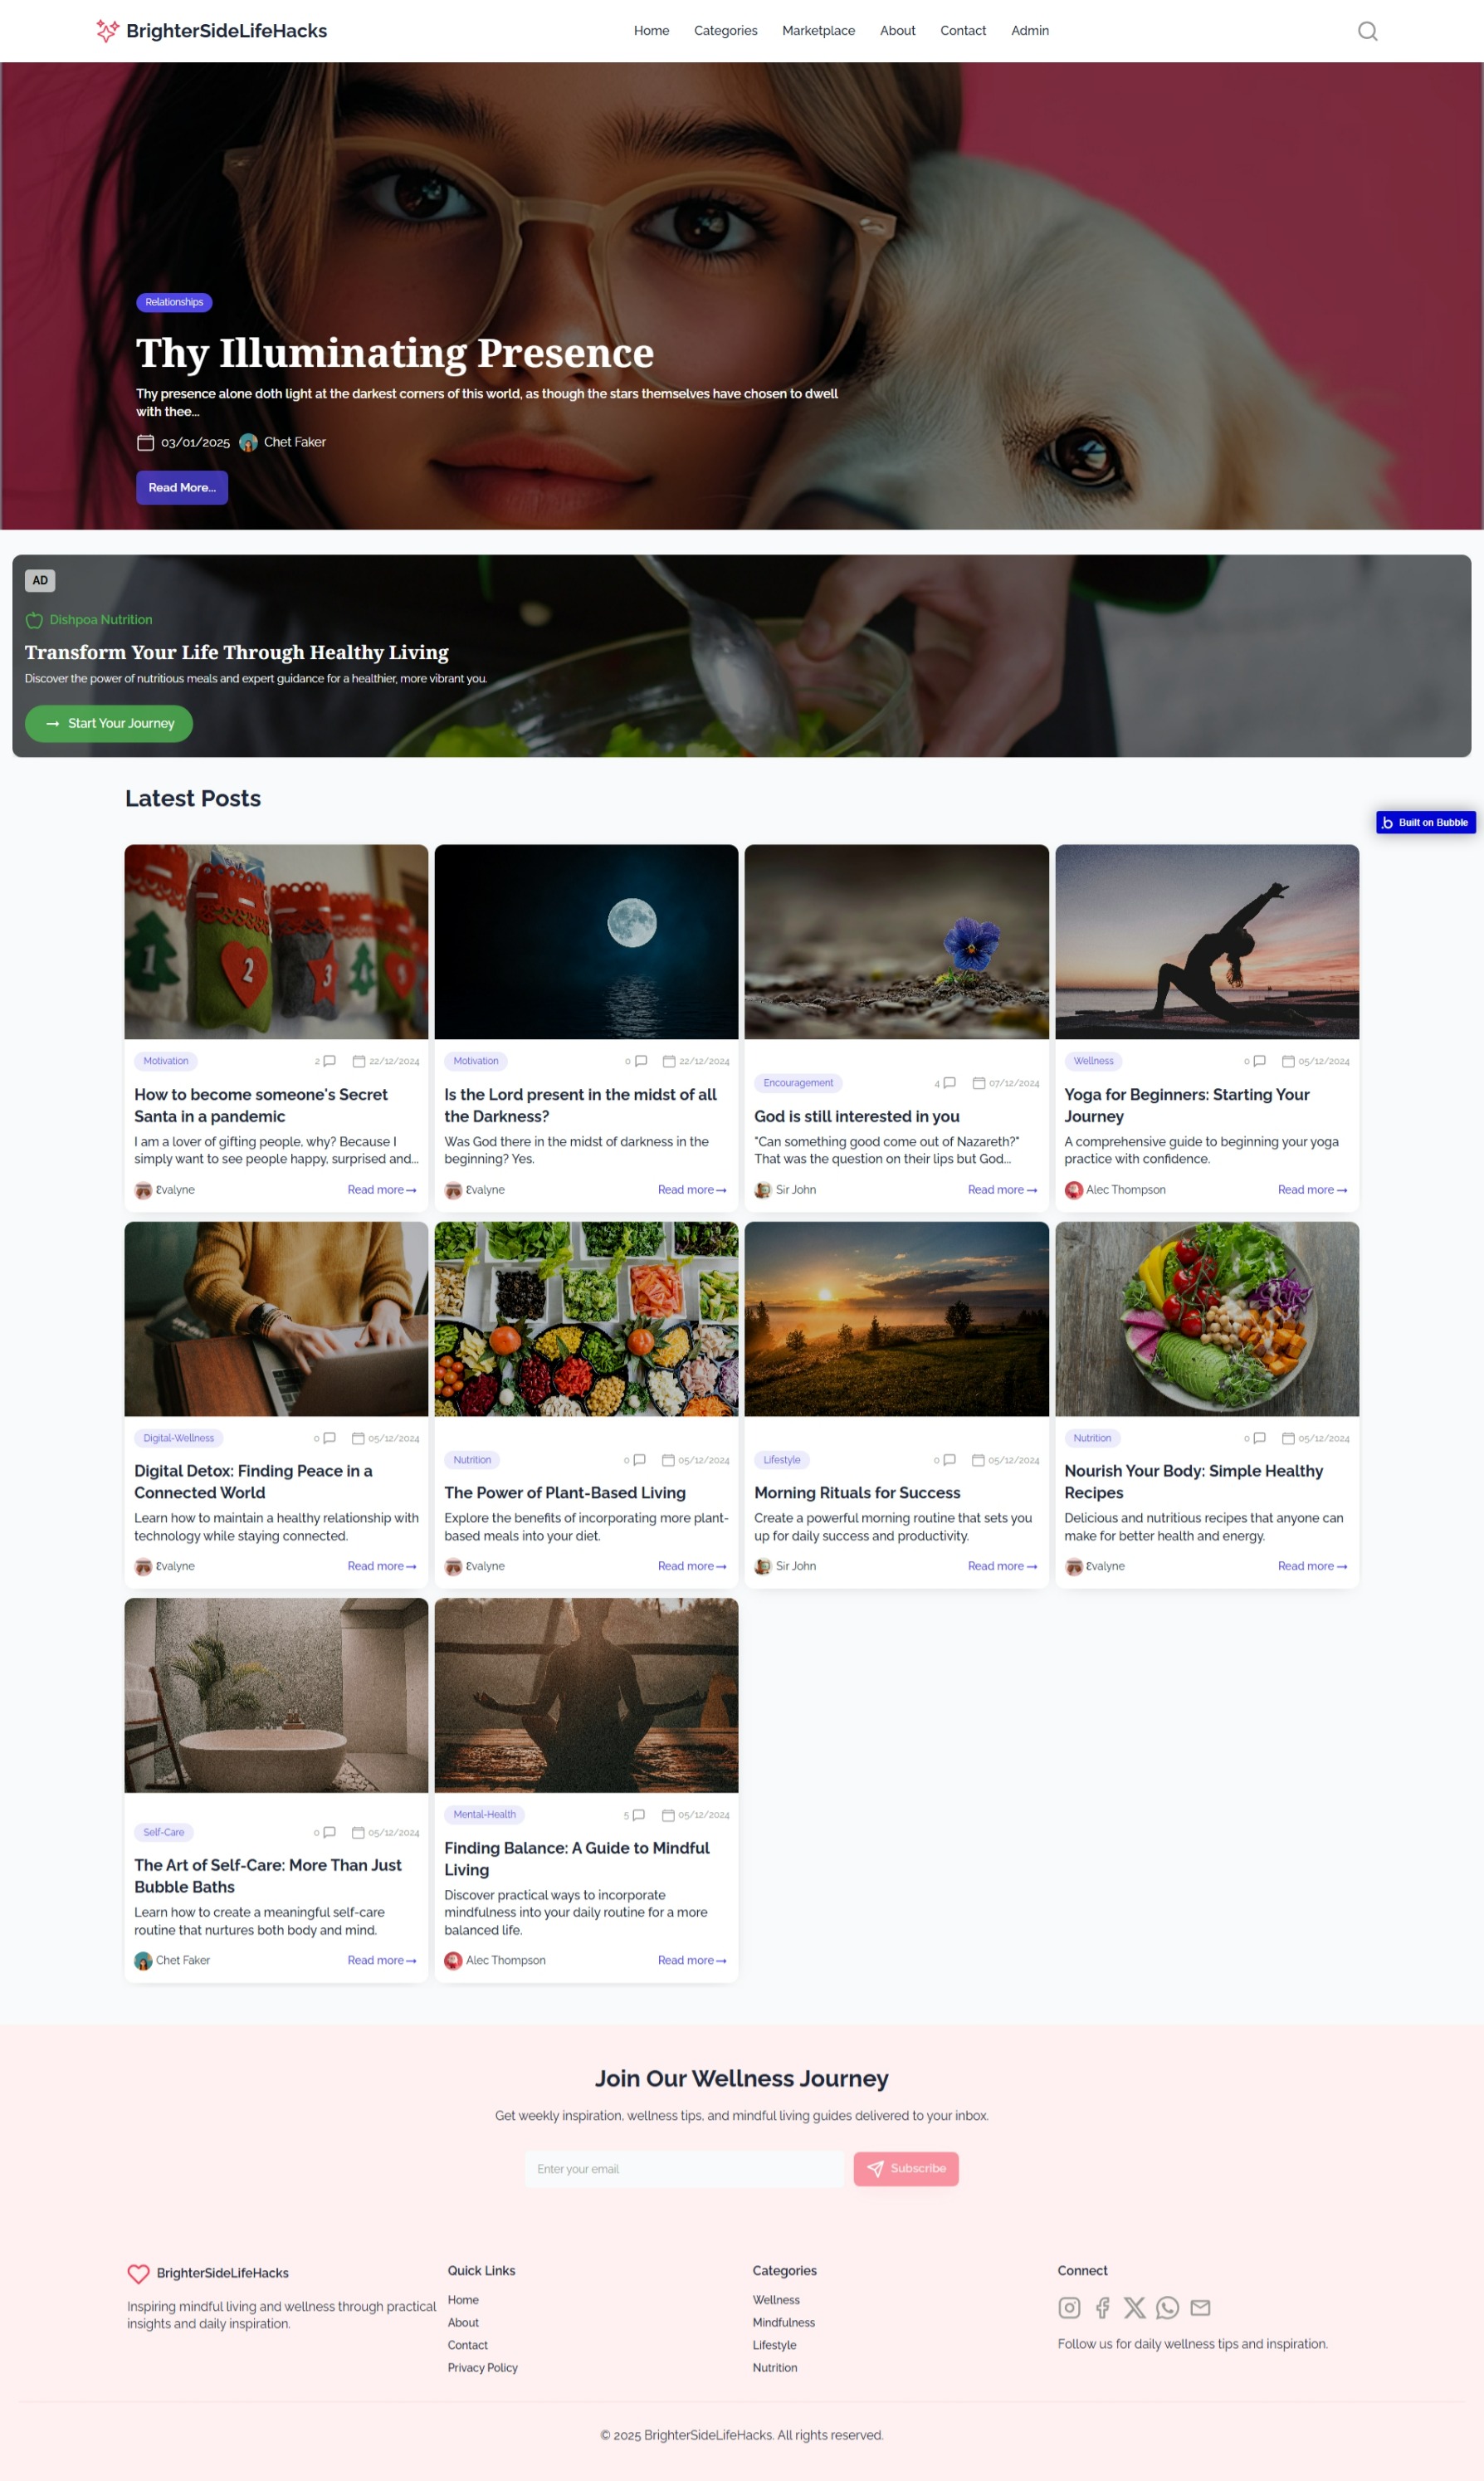Open the Facebook icon in footer
This screenshot has height=2481, width=1484.
1102,2307
